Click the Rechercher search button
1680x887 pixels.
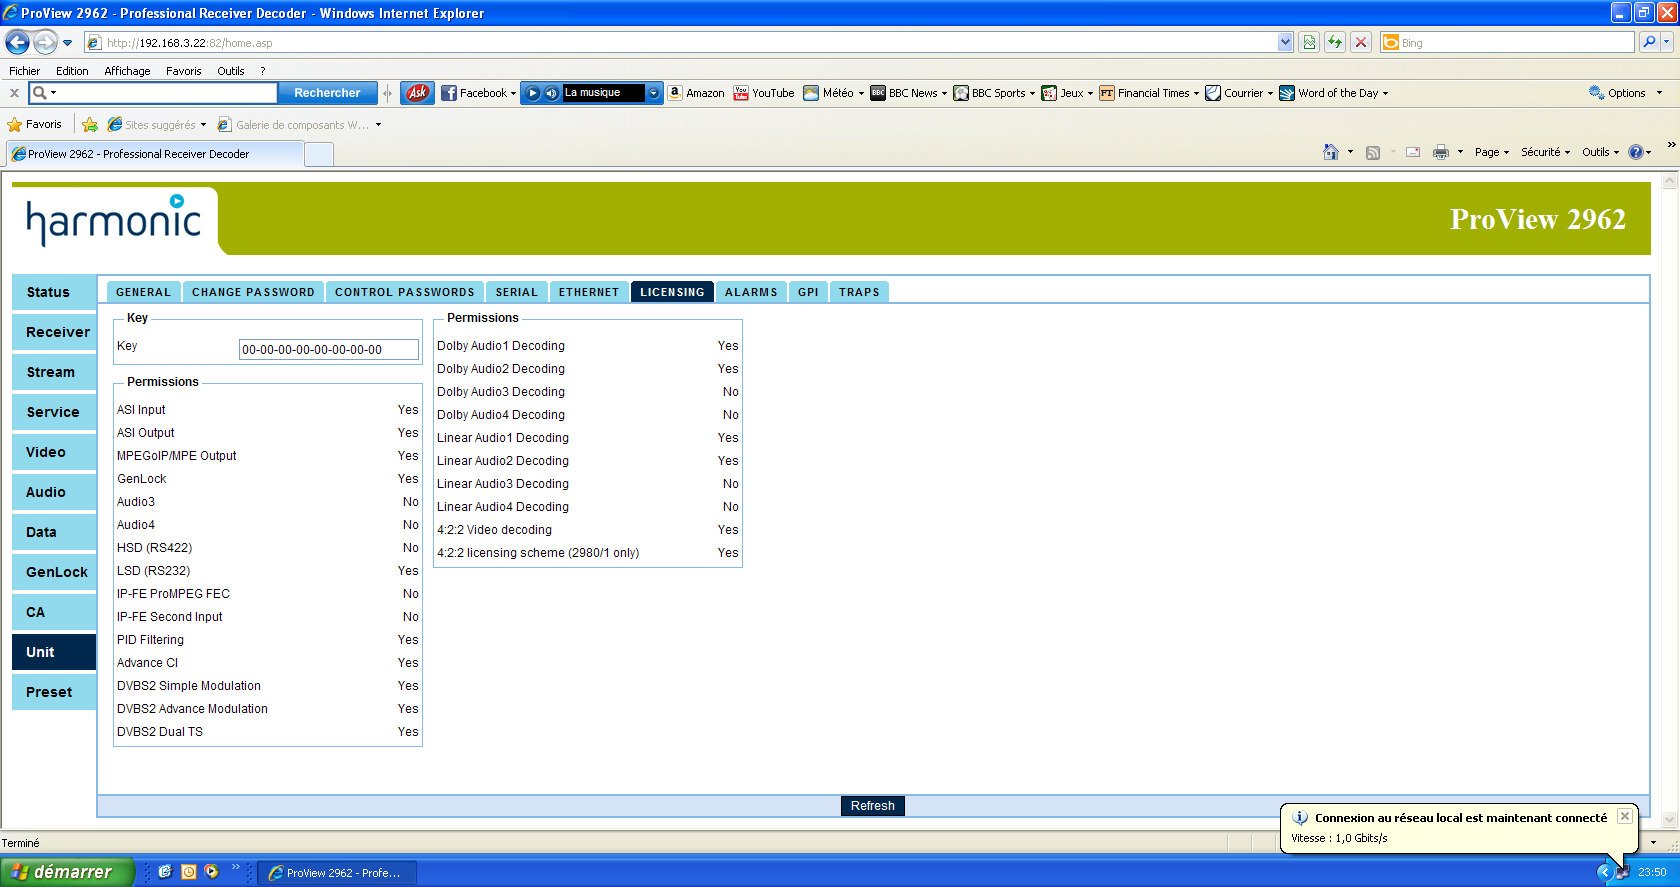[327, 93]
